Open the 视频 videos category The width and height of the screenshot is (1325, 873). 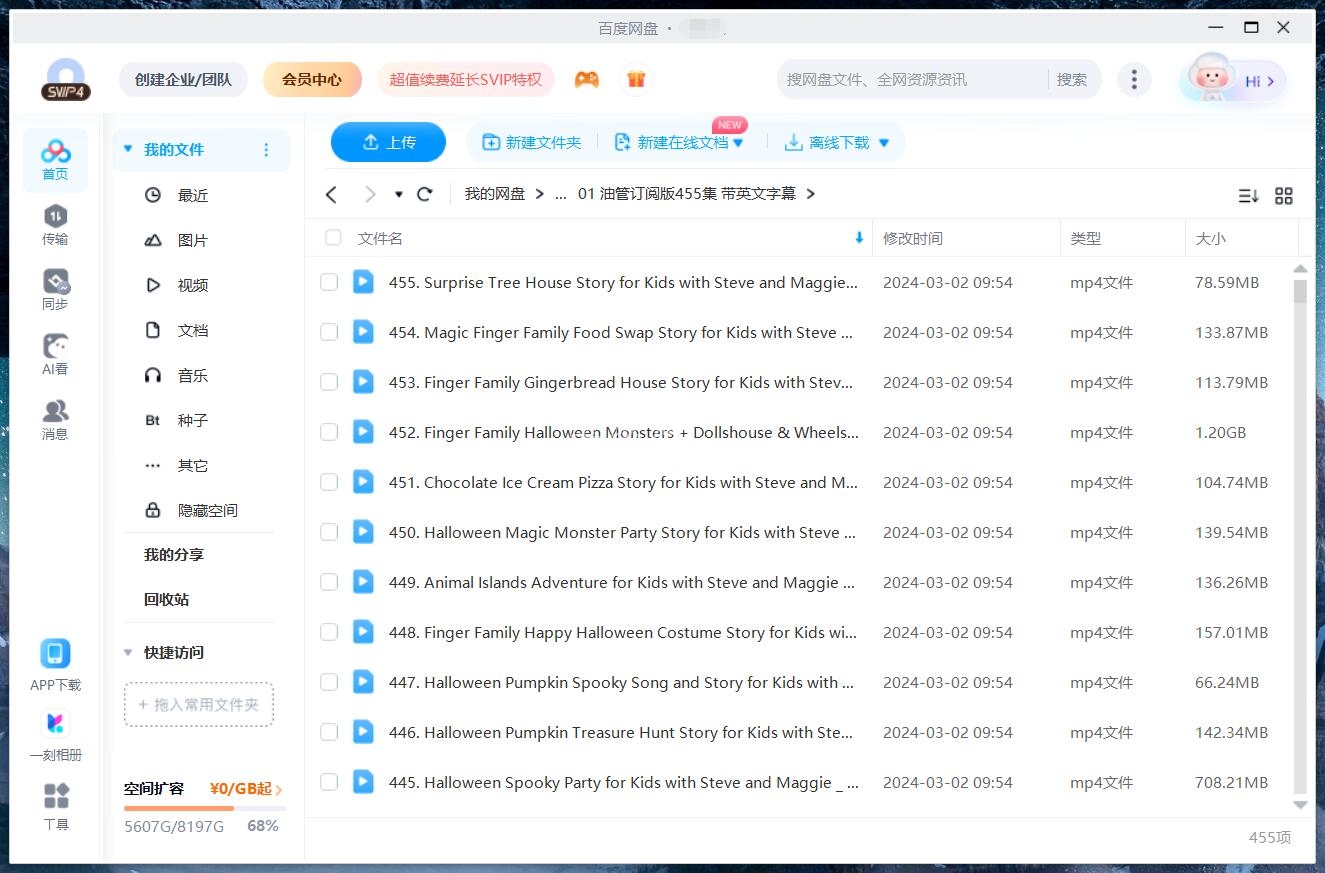point(192,285)
